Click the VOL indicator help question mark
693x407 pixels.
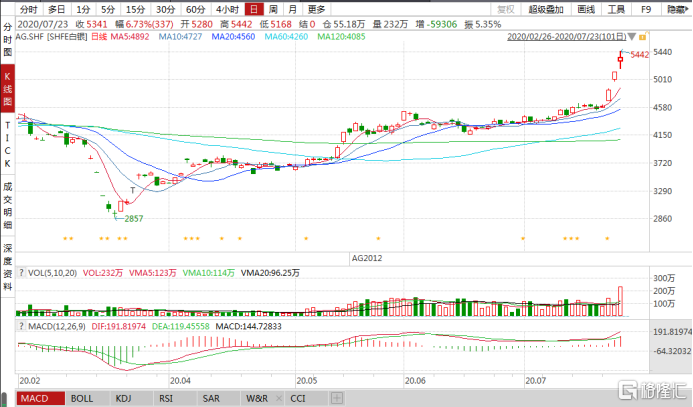21,273
